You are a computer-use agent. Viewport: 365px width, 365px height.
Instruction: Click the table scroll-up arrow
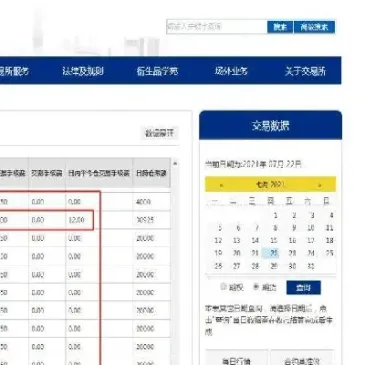point(175,163)
